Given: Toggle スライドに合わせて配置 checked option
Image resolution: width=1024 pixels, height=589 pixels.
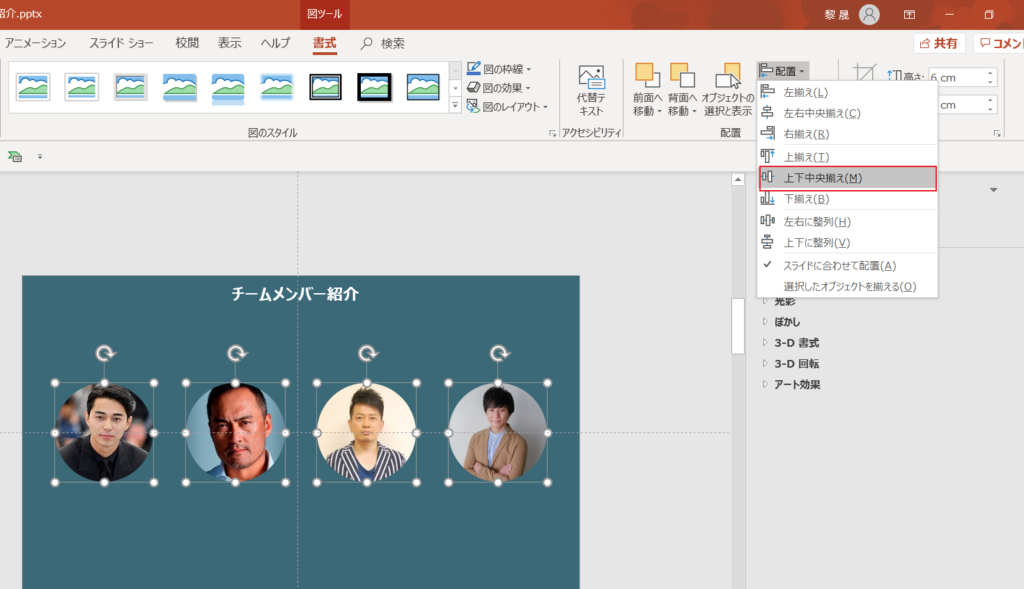Looking at the screenshot, I should pyautogui.click(x=839, y=265).
